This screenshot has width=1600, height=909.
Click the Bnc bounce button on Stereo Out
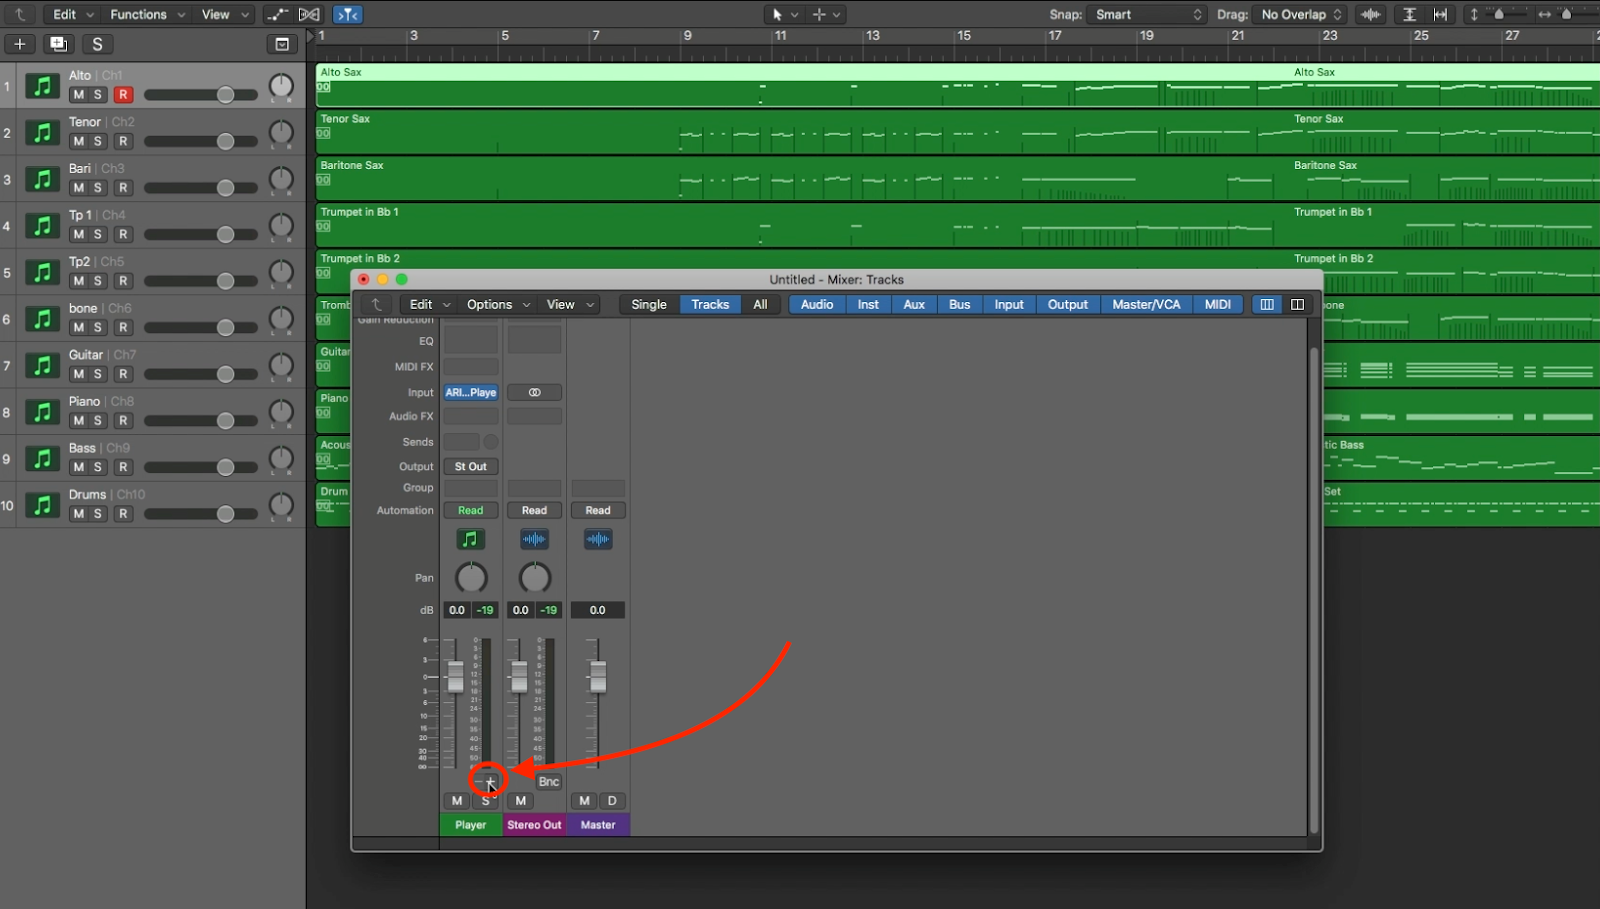coord(547,781)
